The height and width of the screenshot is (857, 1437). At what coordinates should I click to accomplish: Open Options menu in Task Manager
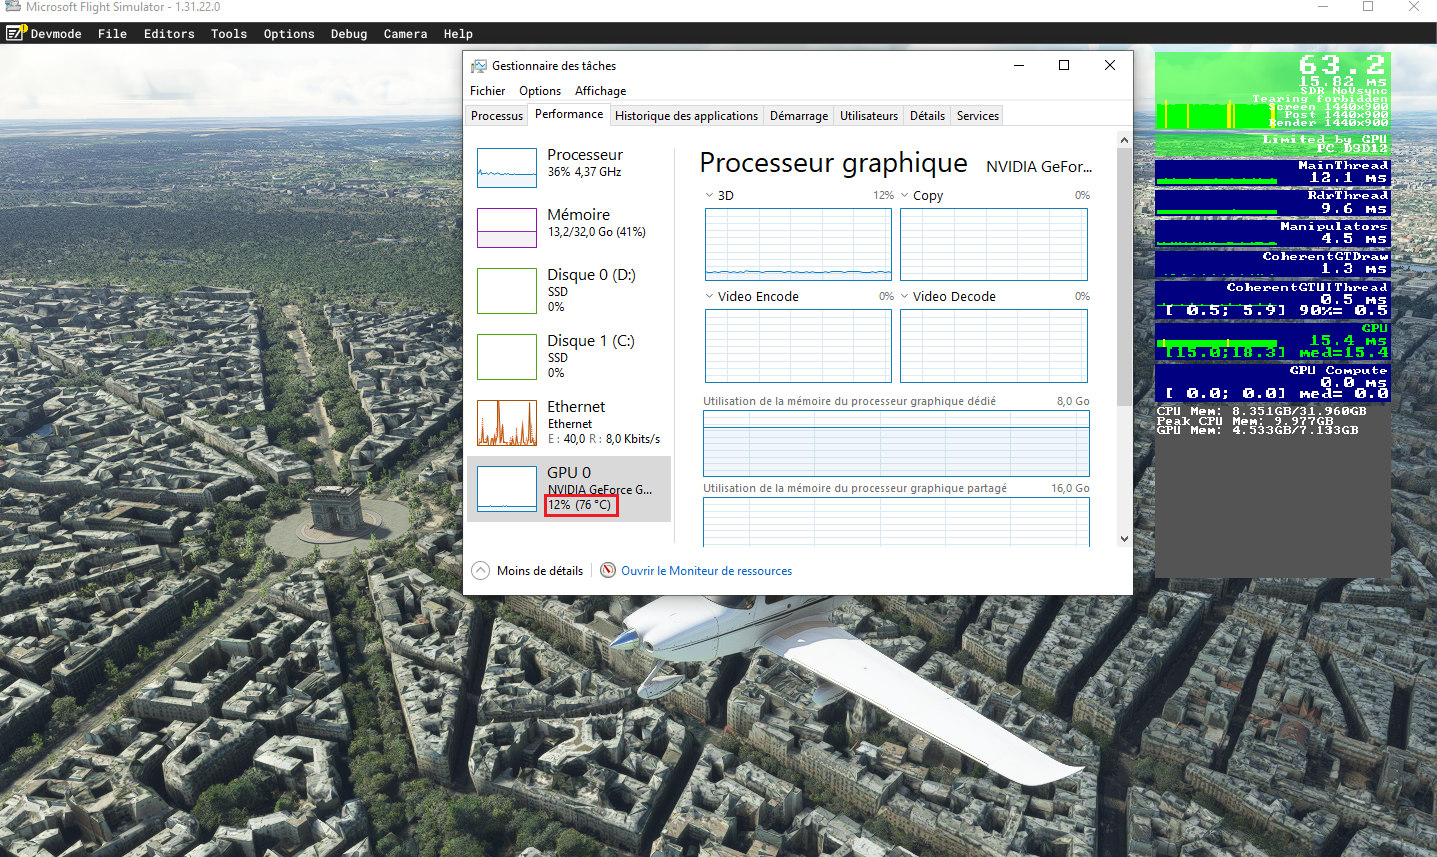pos(540,91)
